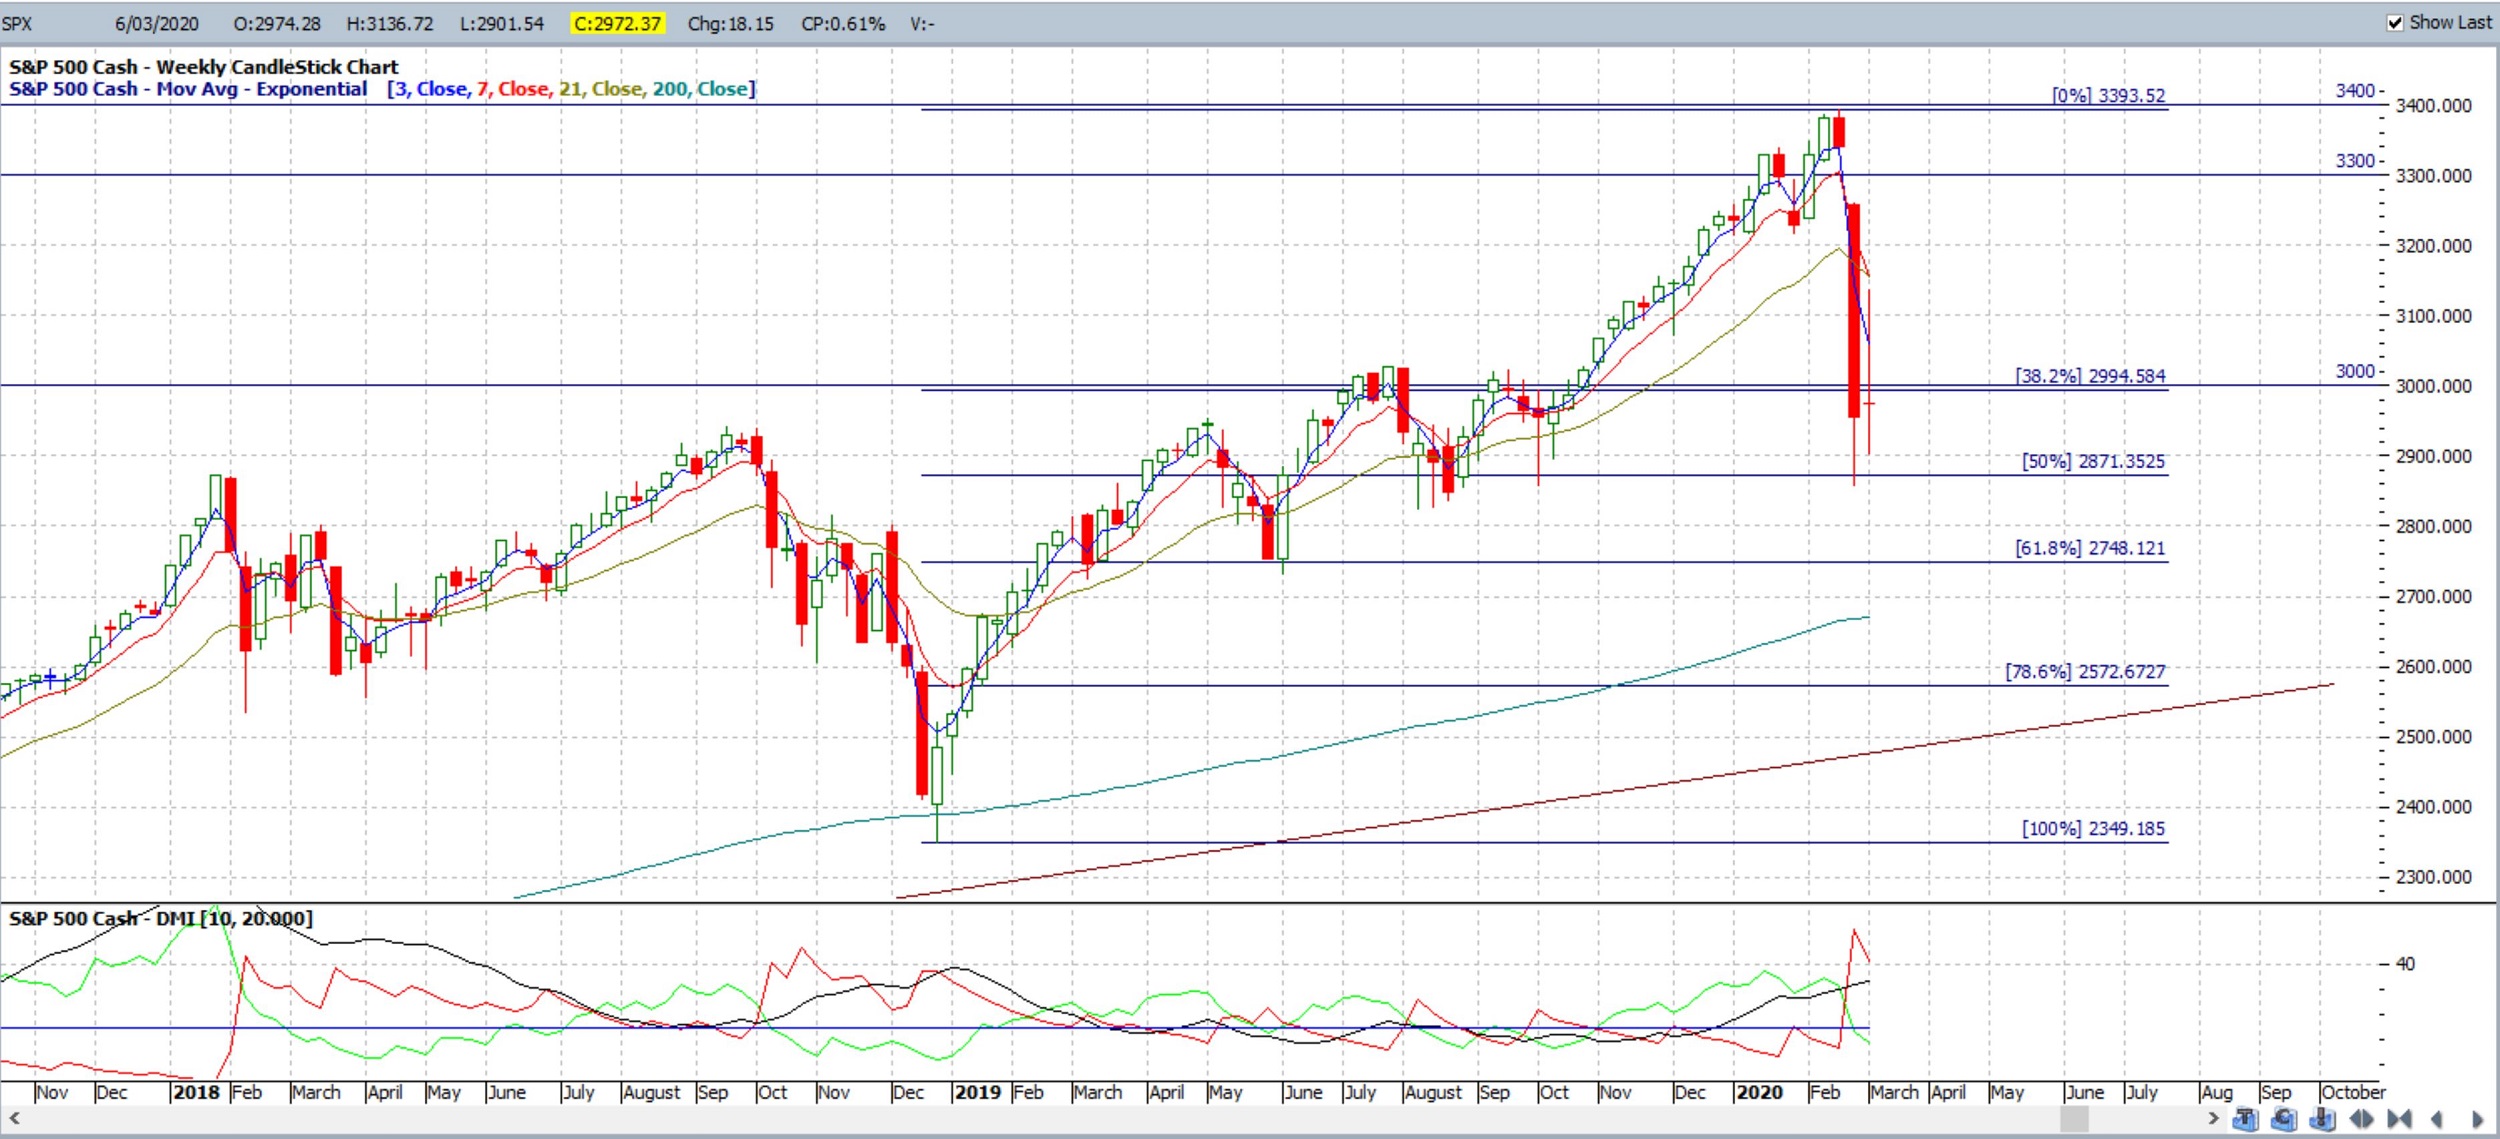Click the [50%] 2871.3525 Fibonacci label
Screen dimensions: 2500x1139
pos(2093,461)
